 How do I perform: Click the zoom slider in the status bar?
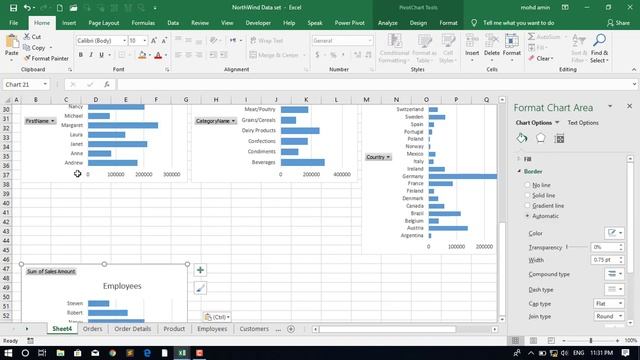[x=590, y=340]
